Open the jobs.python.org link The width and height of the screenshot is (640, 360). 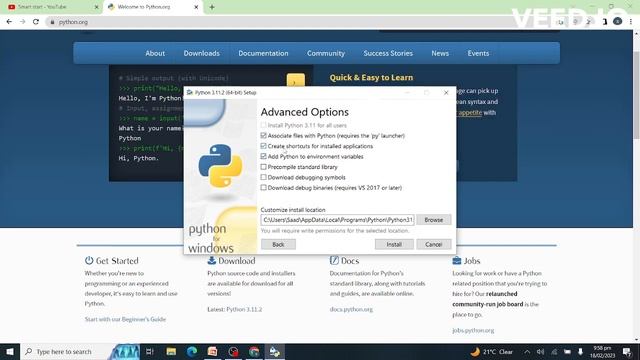[x=473, y=330]
